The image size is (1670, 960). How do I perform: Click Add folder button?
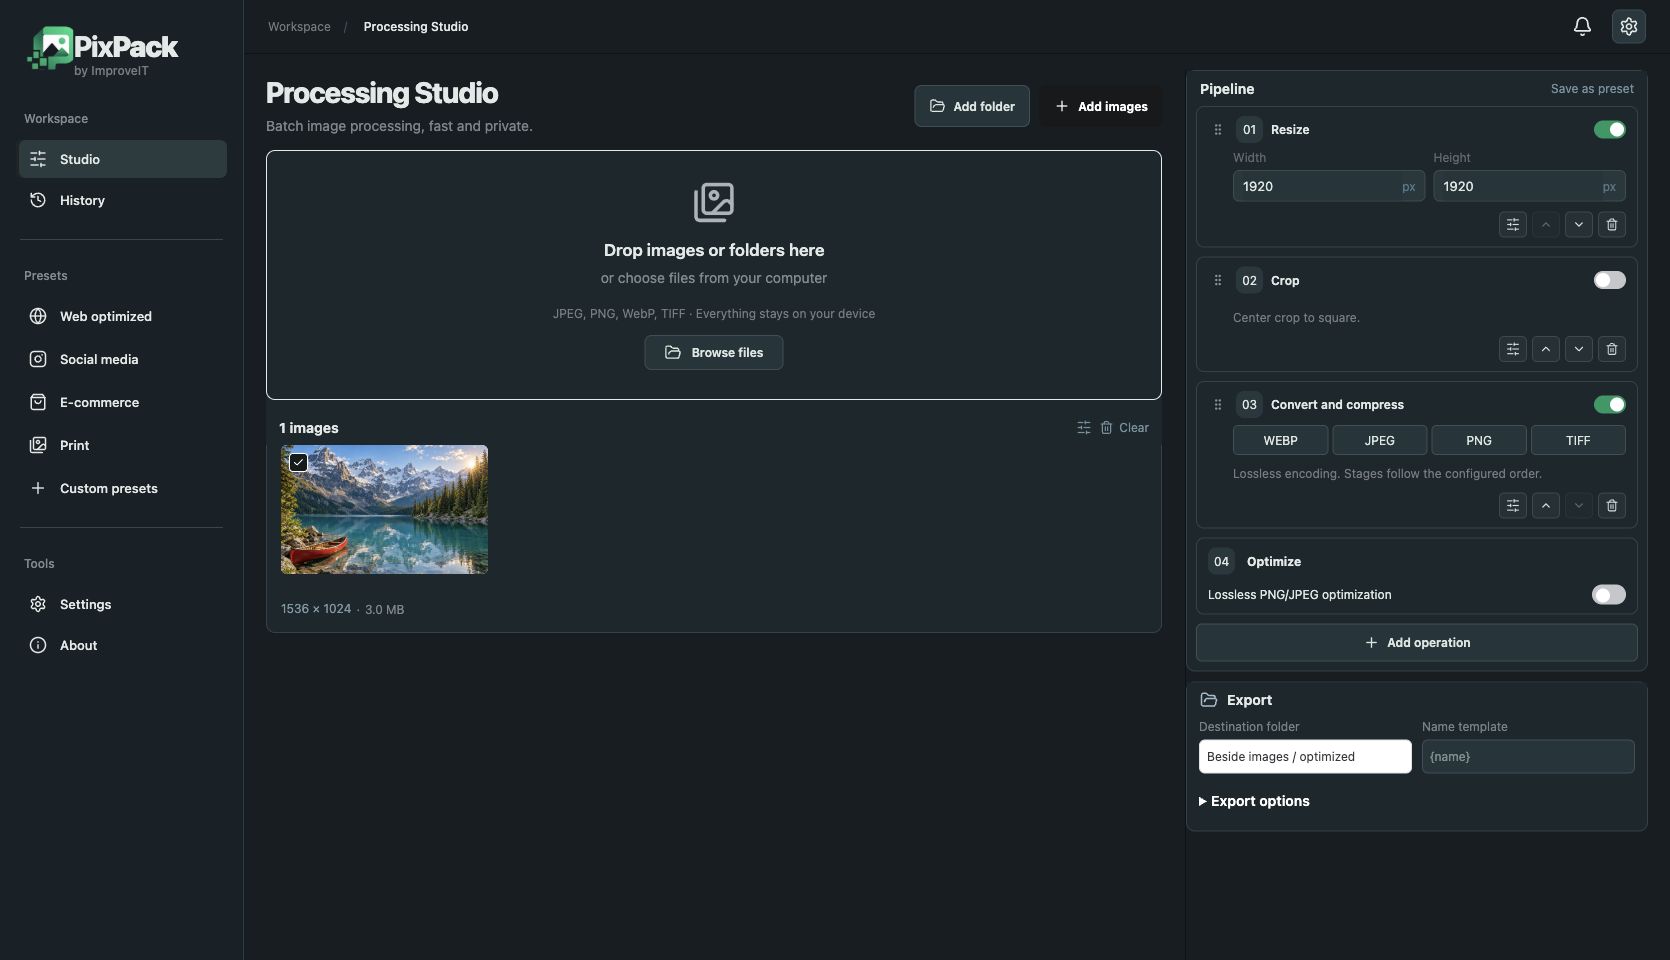coord(972,106)
